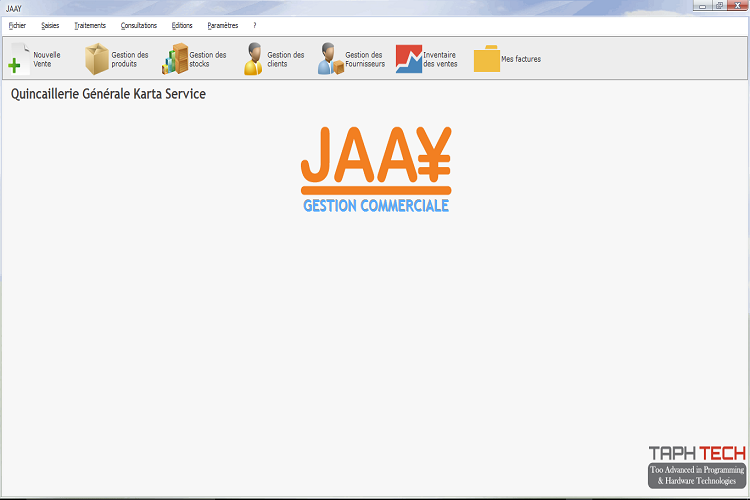Expand the Traitements menu
Image resolution: width=750 pixels, height=500 pixels.
click(x=90, y=25)
